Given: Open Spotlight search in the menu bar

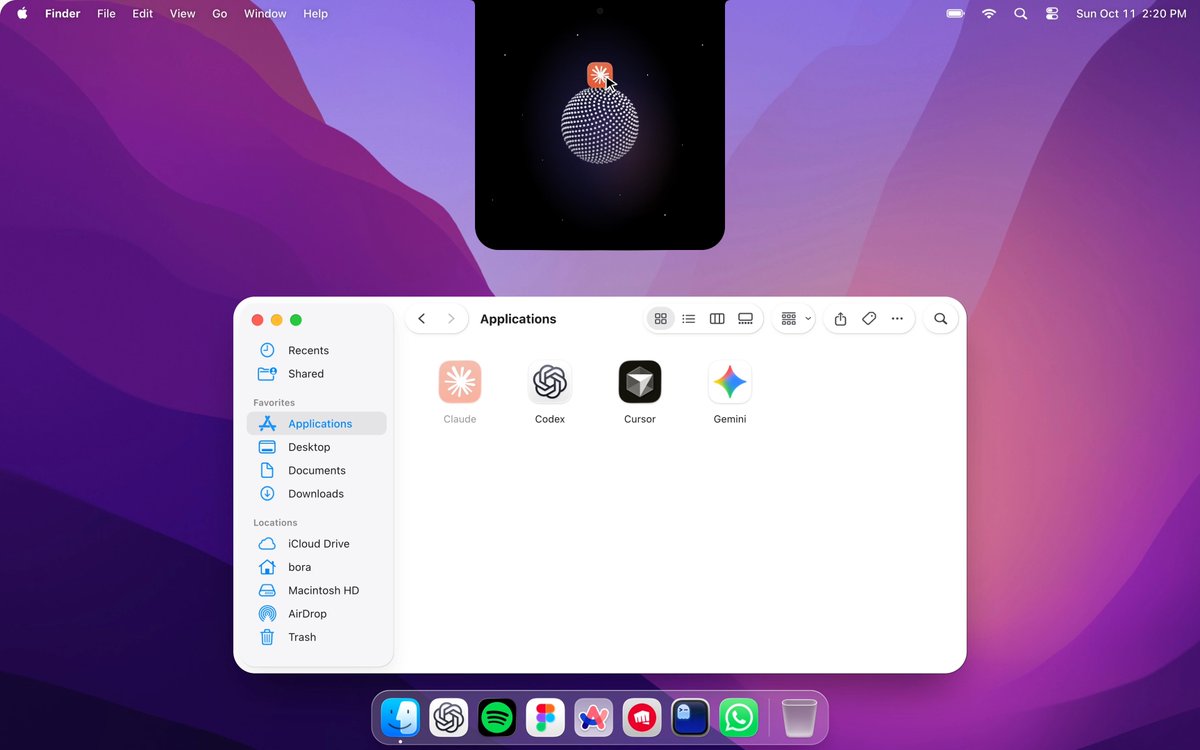Looking at the screenshot, I should tap(1020, 14).
